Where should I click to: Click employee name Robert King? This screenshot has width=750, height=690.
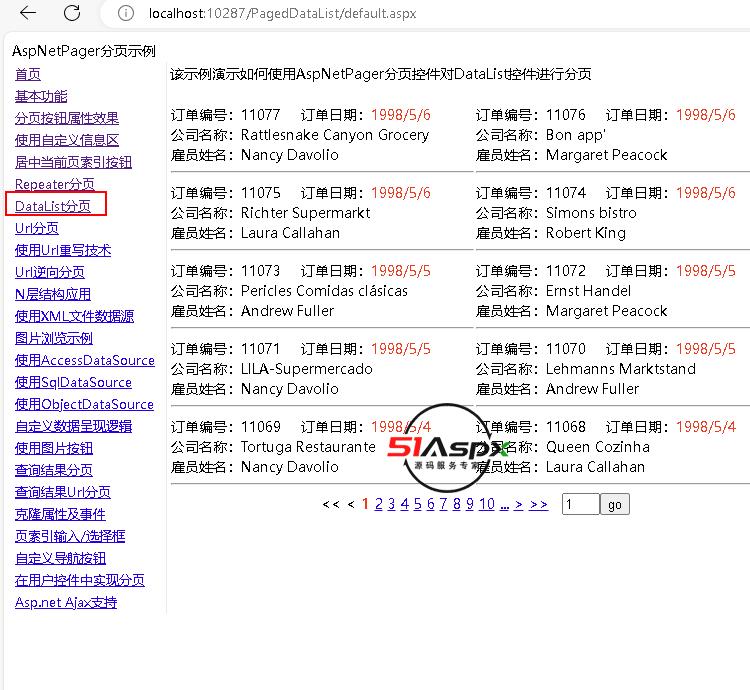(585, 233)
